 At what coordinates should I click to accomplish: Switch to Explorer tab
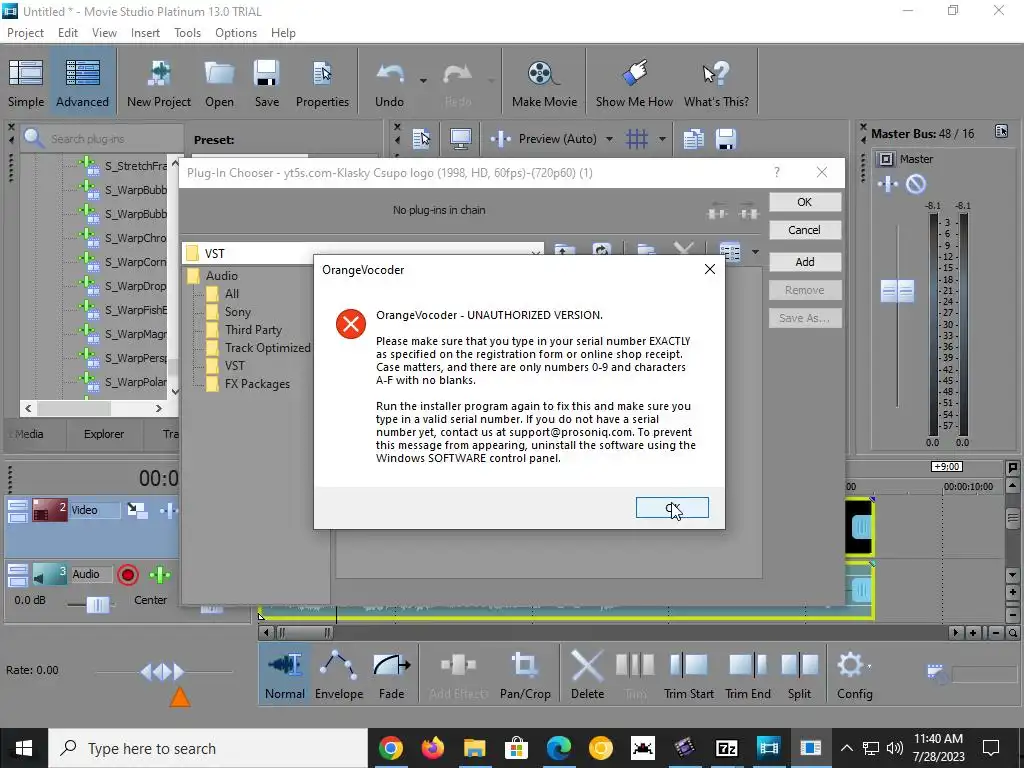[104, 434]
